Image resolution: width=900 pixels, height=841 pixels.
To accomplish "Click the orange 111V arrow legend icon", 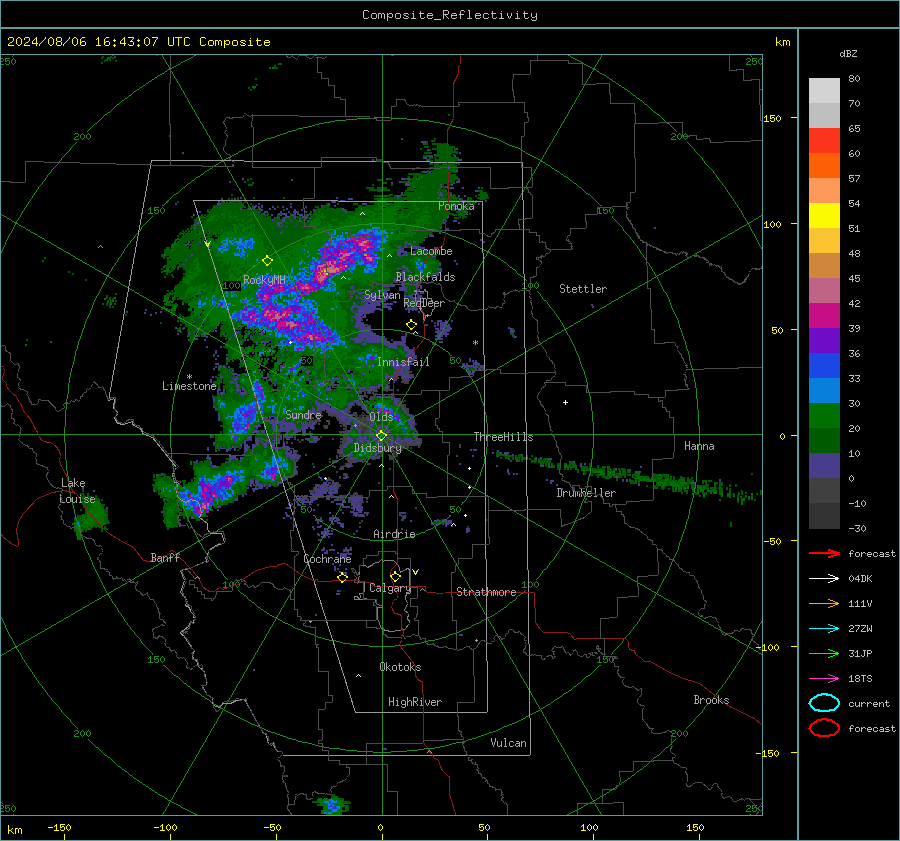I will pyautogui.click(x=824, y=603).
